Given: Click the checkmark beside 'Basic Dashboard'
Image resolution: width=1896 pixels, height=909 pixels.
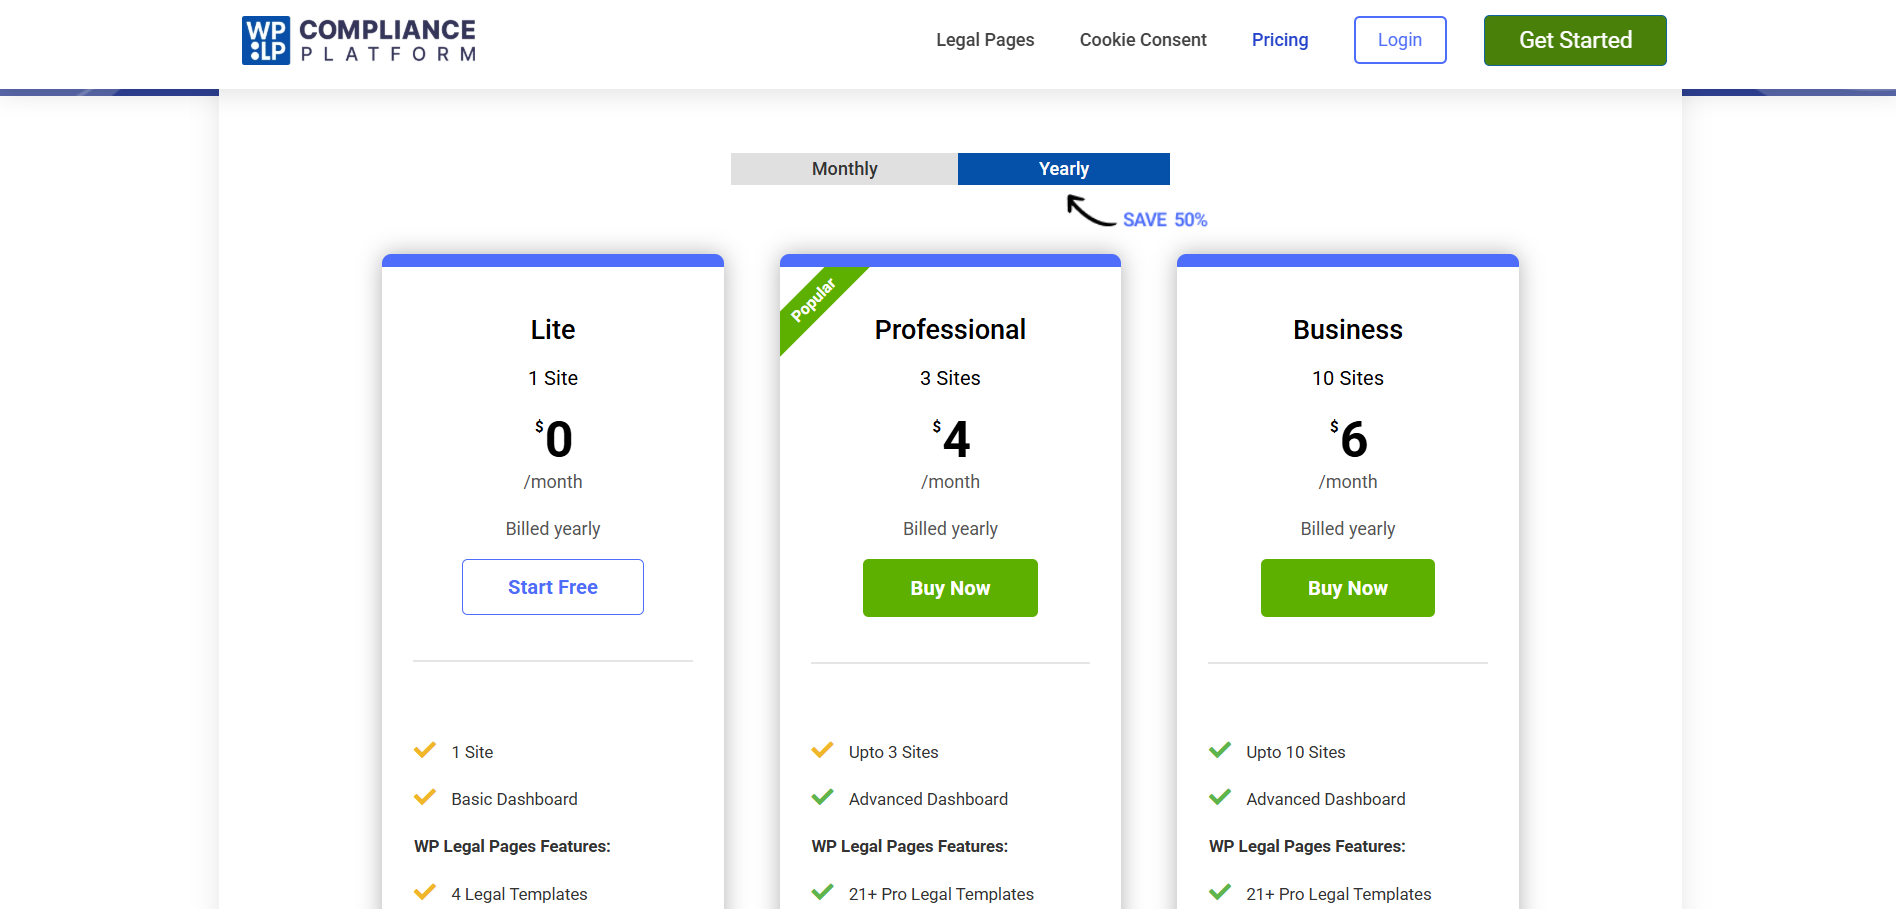Looking at the screenshot, I should click(424, 797).
